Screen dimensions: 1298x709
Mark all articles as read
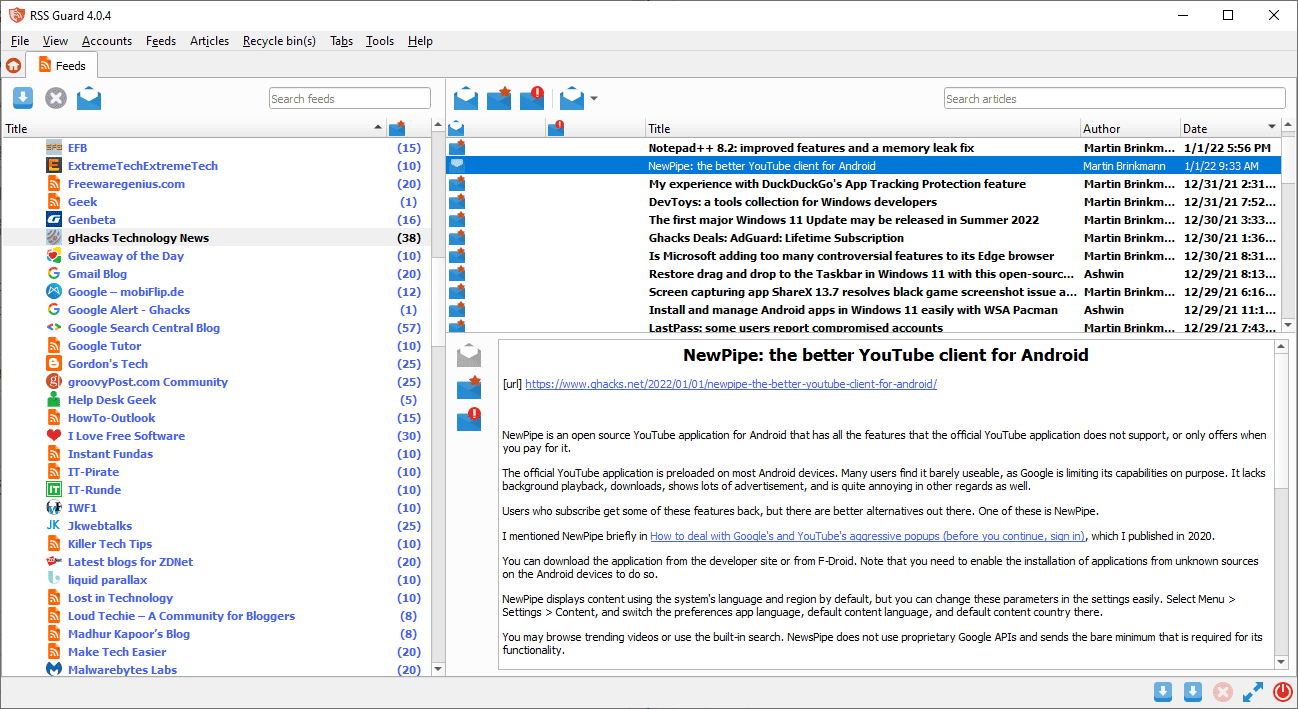click(x=88, y=98)
